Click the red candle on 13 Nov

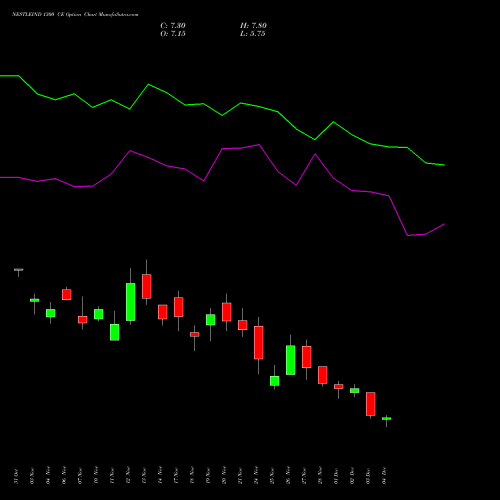pos(147,286)
